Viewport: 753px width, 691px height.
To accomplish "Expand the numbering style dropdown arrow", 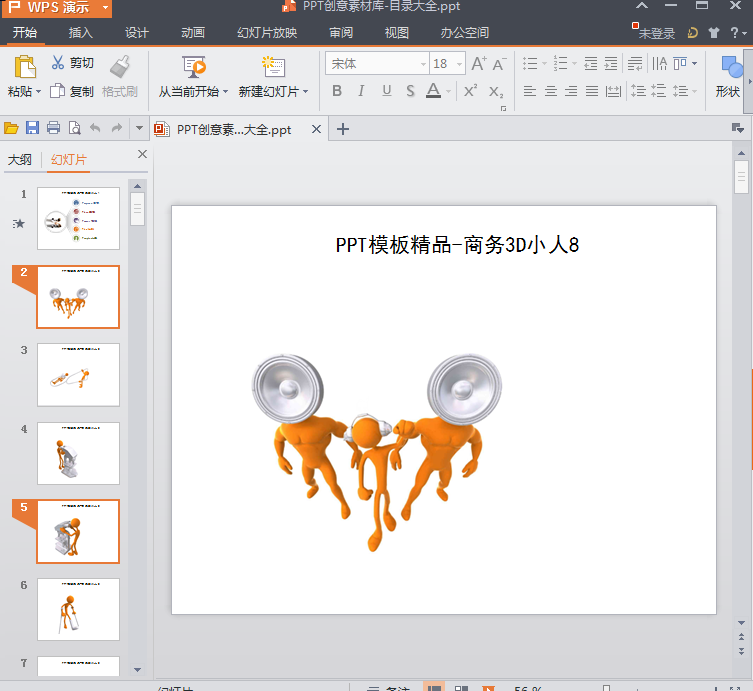I will click(574, 63).
